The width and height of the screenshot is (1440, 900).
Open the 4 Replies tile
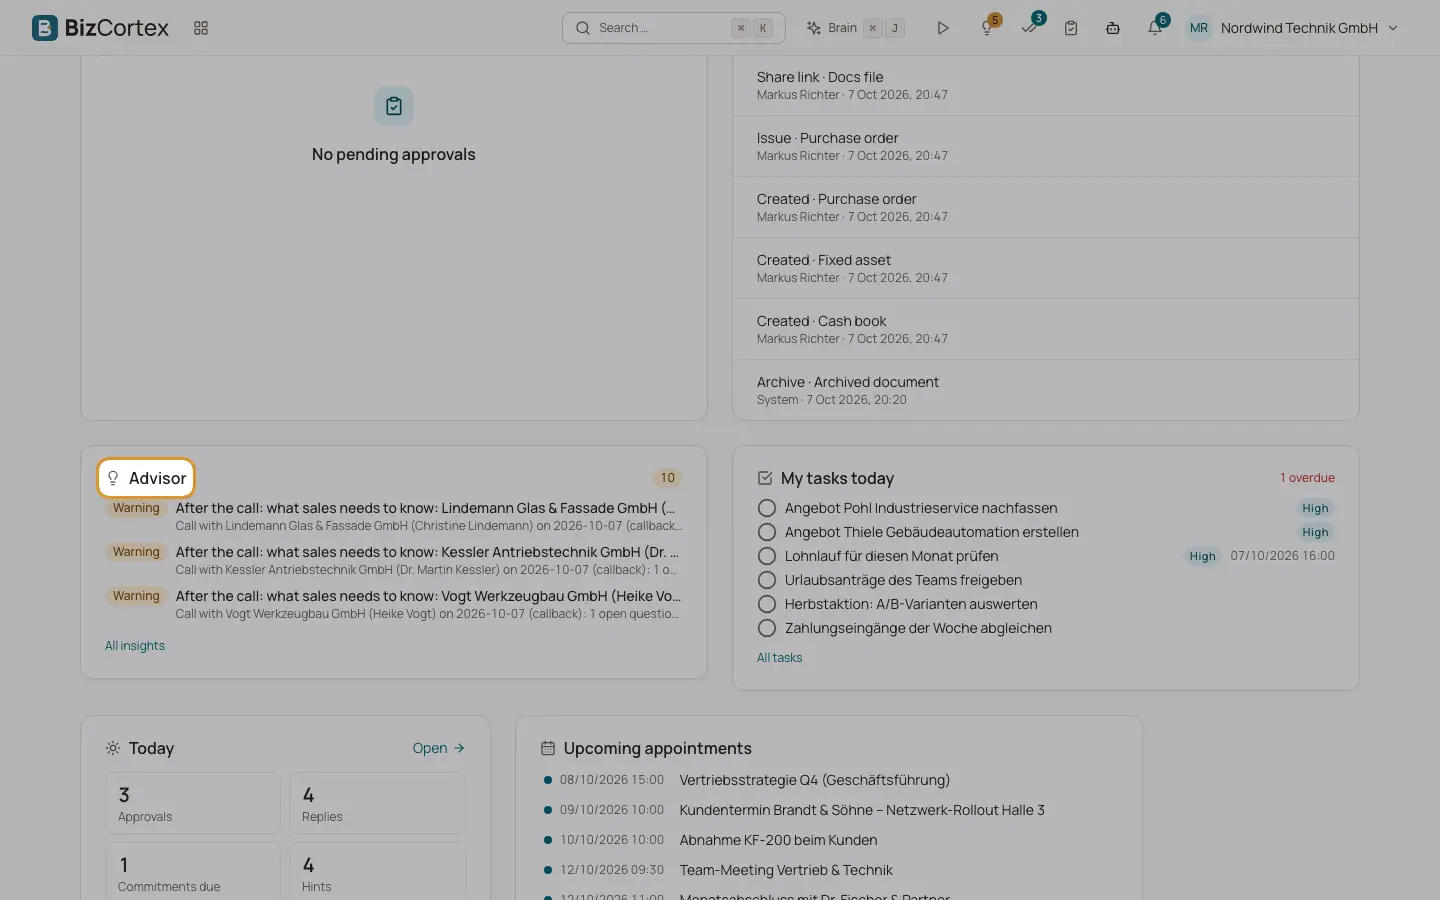coord(377,803)
